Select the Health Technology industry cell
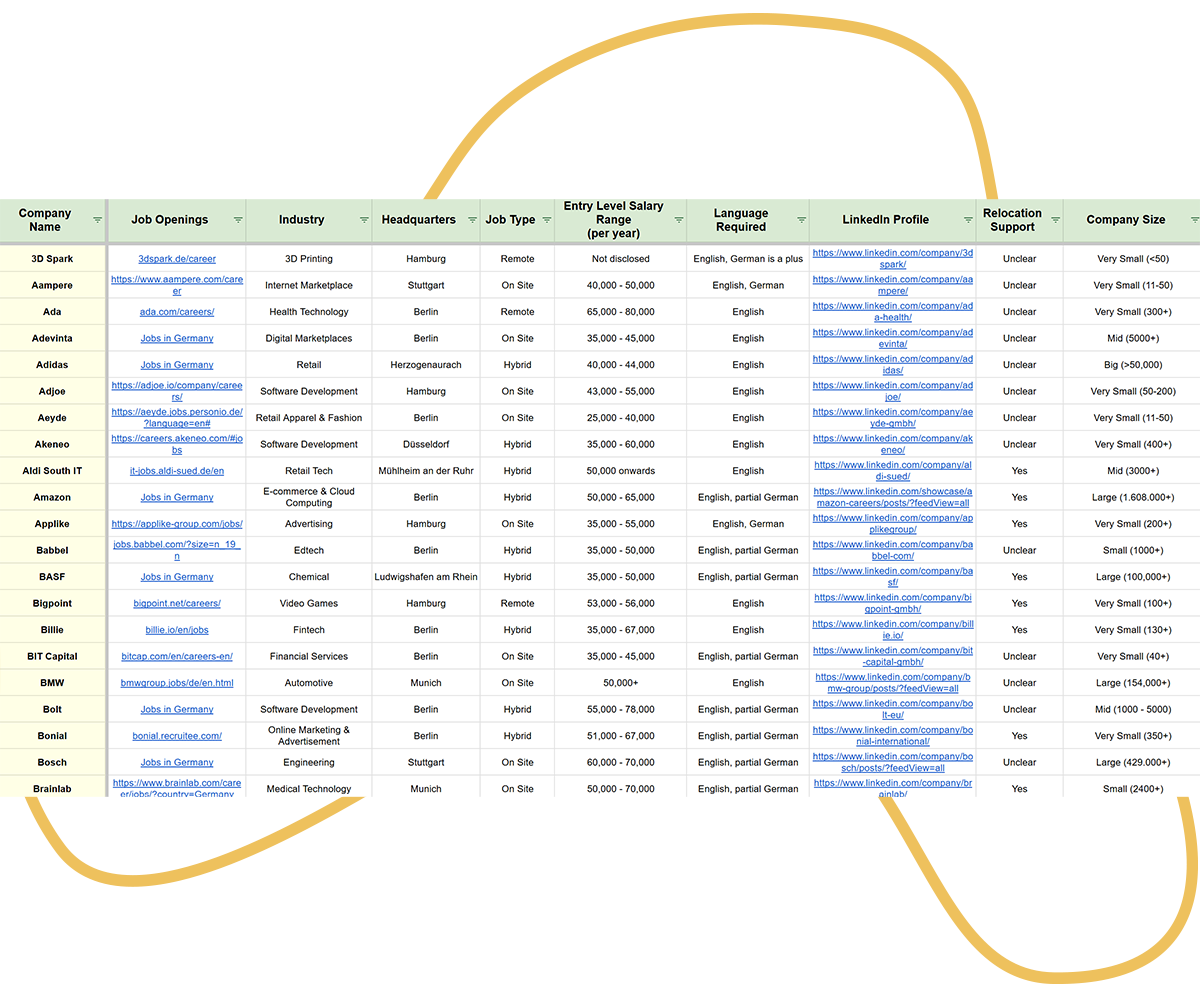1200x996 pixels. (309, 312)
